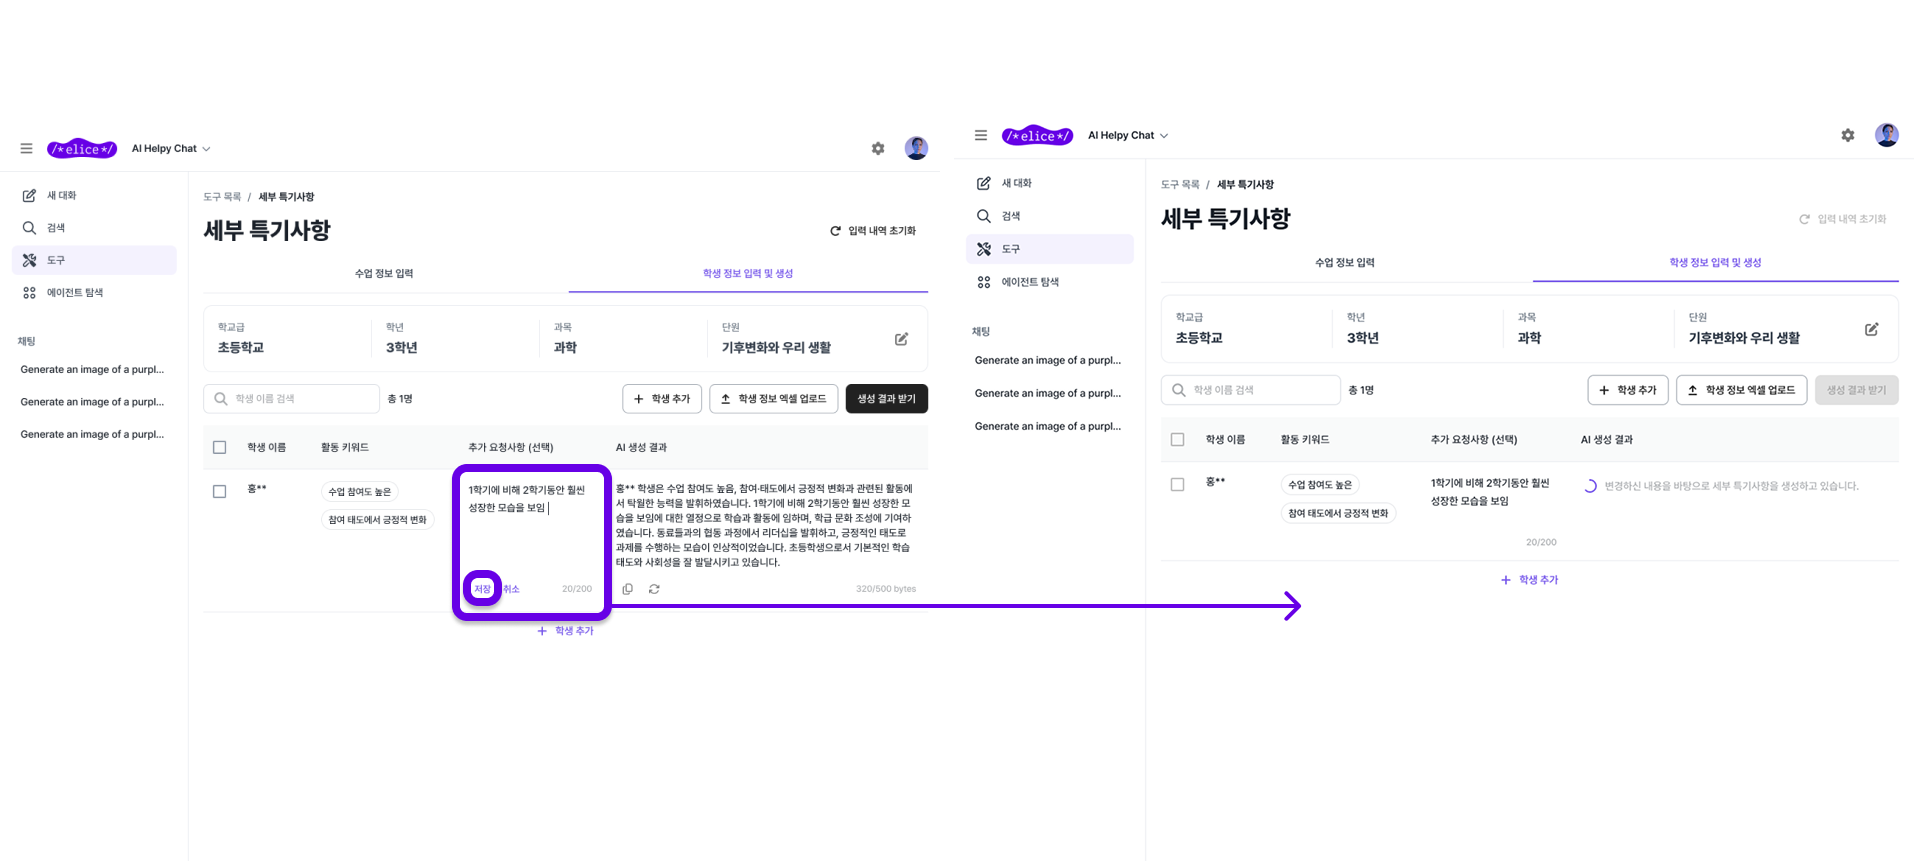This screenshot has height=861, width=1915.
Task: Check the 홍** student row in left screen
Action: tap(220, 491)
